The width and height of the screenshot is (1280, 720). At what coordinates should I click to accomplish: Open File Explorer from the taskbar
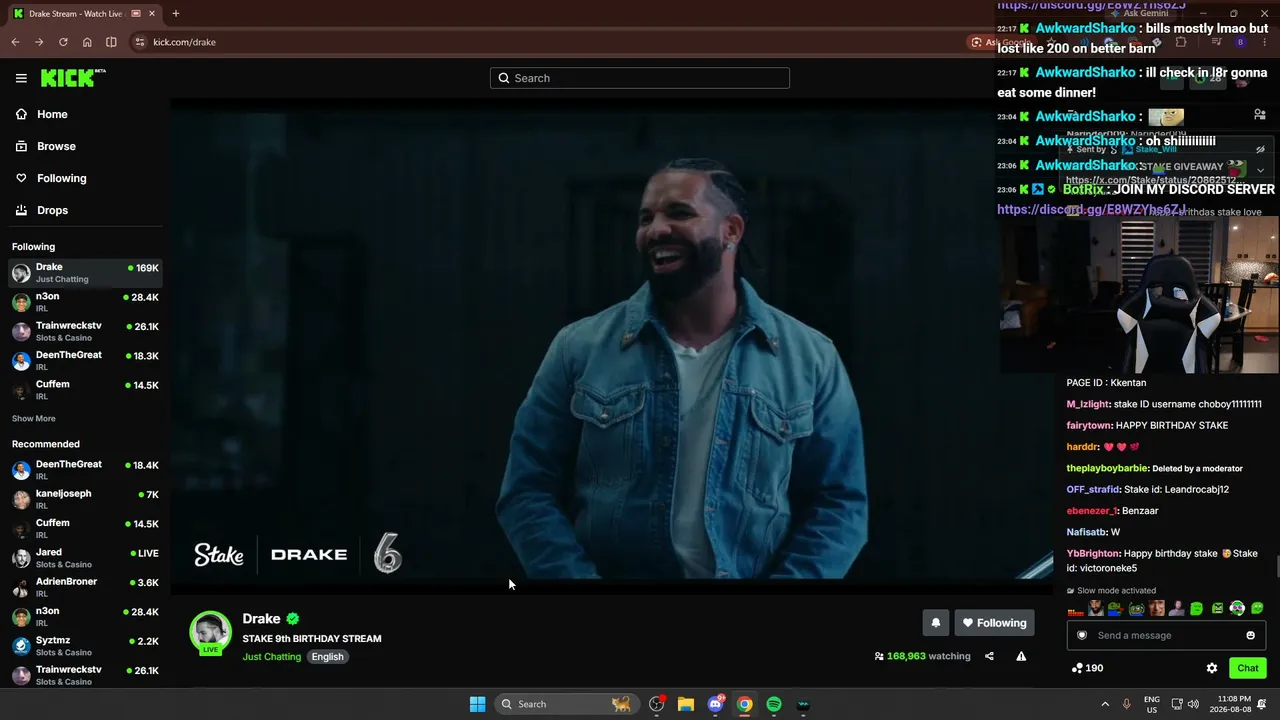tap(686, 704)
